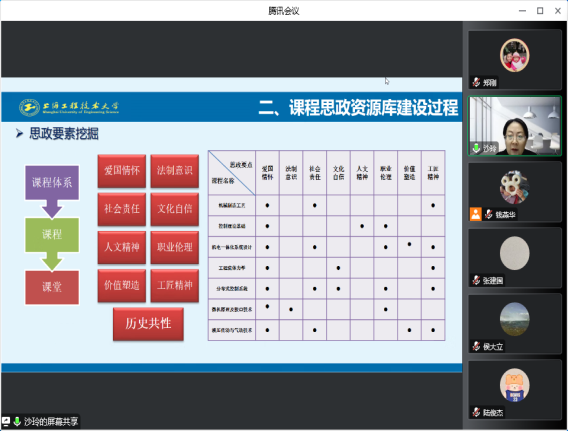Click the muted mic icon beside 陆俊杰
This screenshot has width=568, height=431.
476,412
